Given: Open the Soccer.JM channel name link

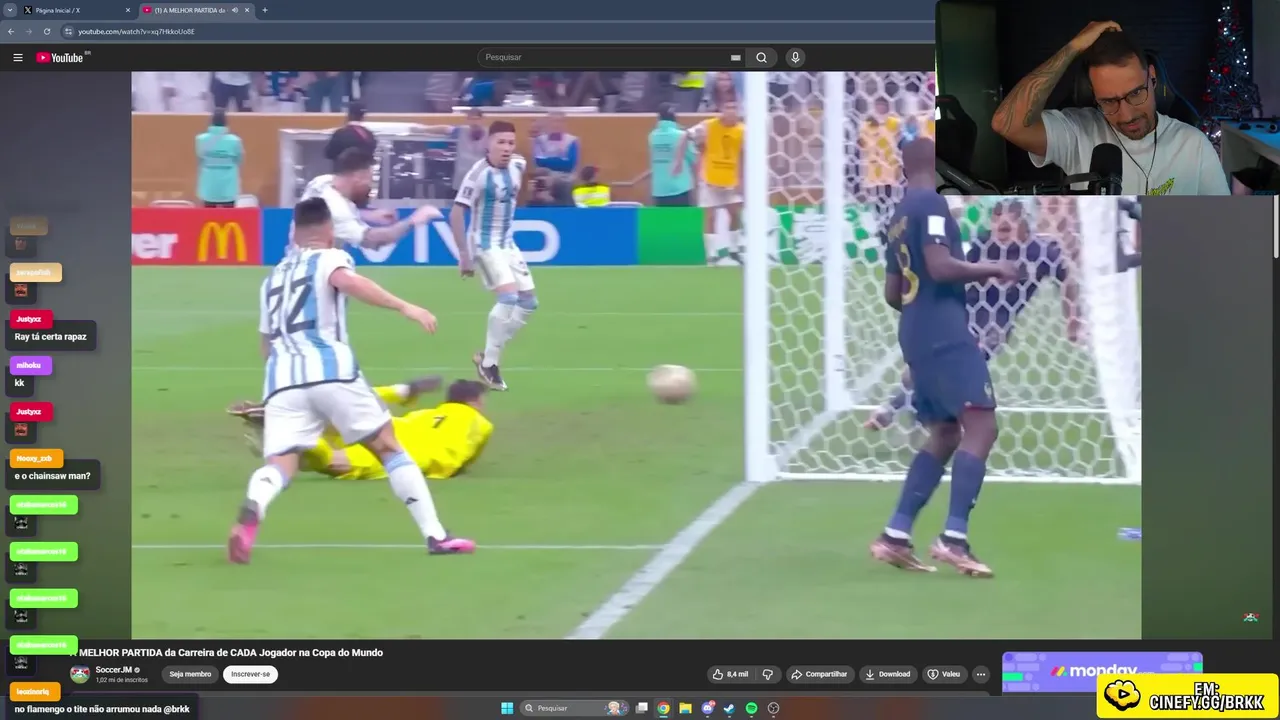Looking at the screenshot, I should [114, 670].
